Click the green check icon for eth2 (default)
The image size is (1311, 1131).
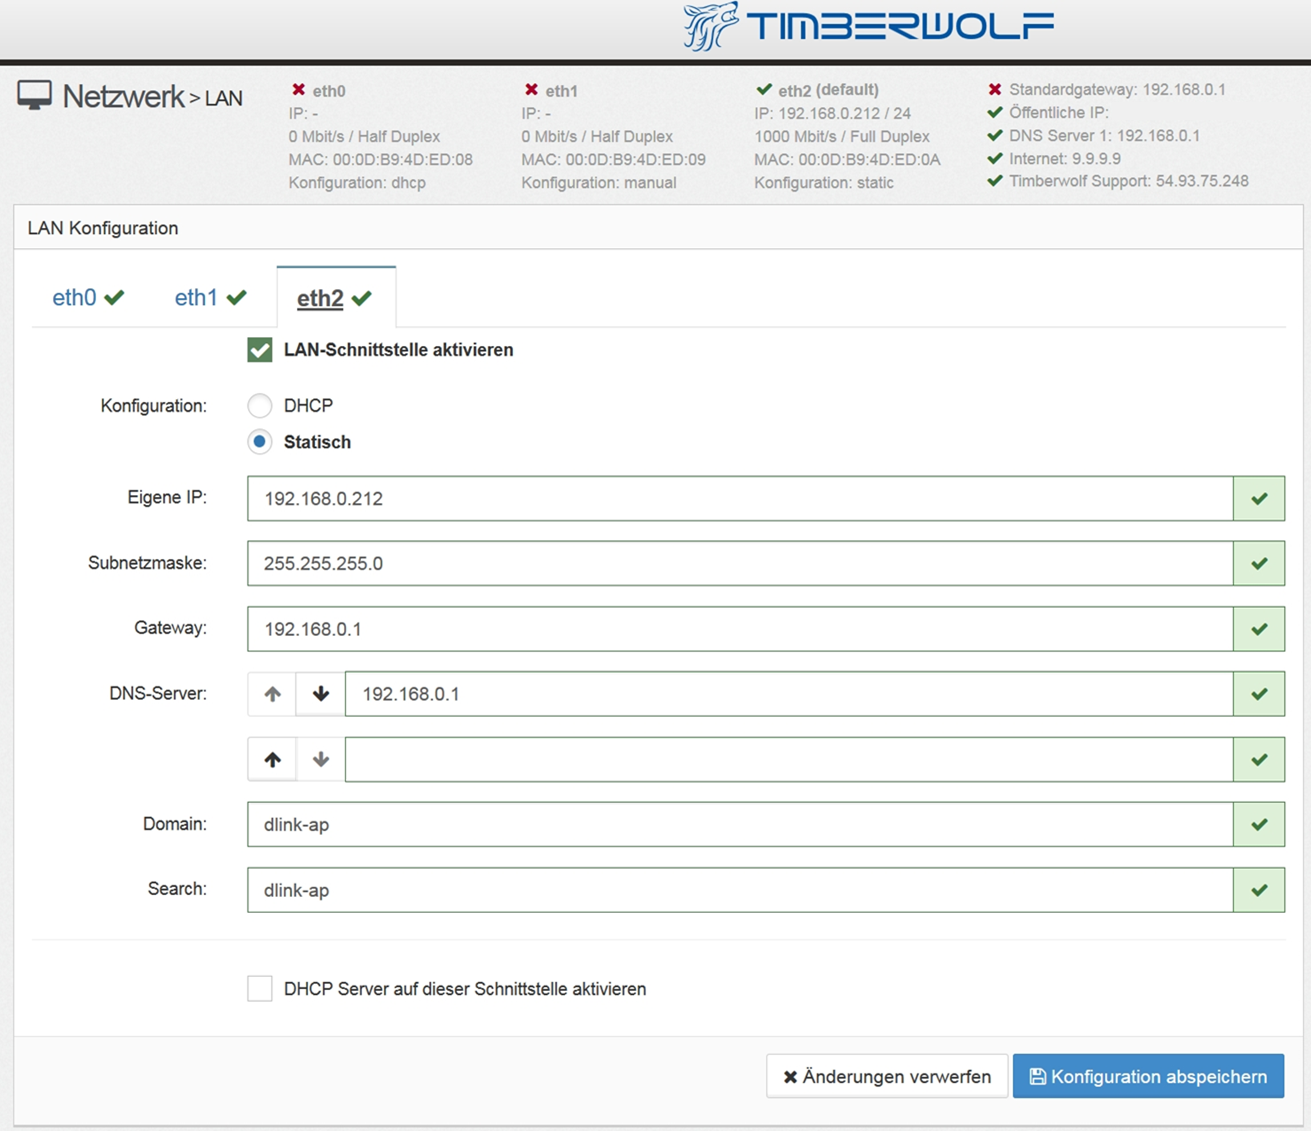[764, 89]
